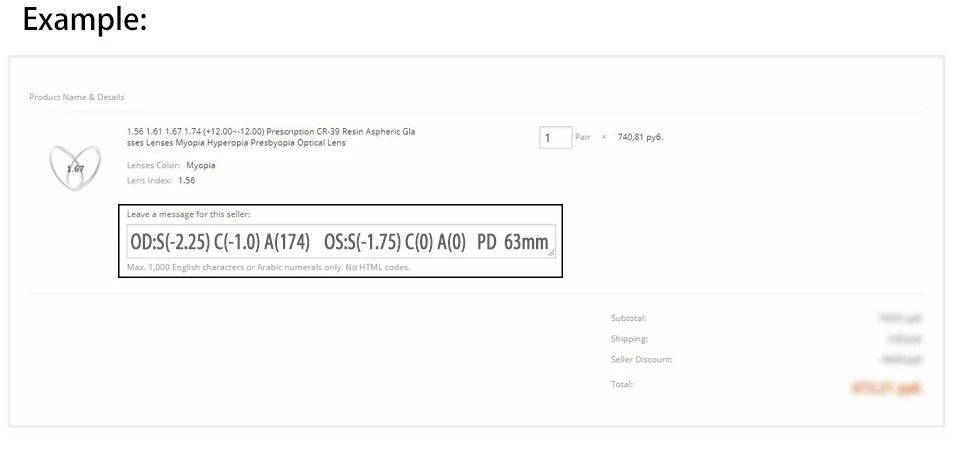
Task: Click the 'Lenses Color:' label
Action: point(153,165)
